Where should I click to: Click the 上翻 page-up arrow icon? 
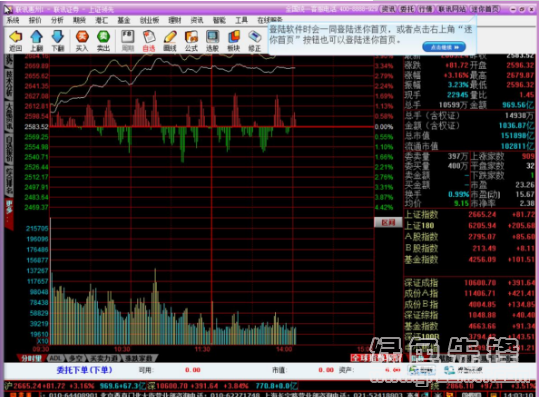[36, 37]
